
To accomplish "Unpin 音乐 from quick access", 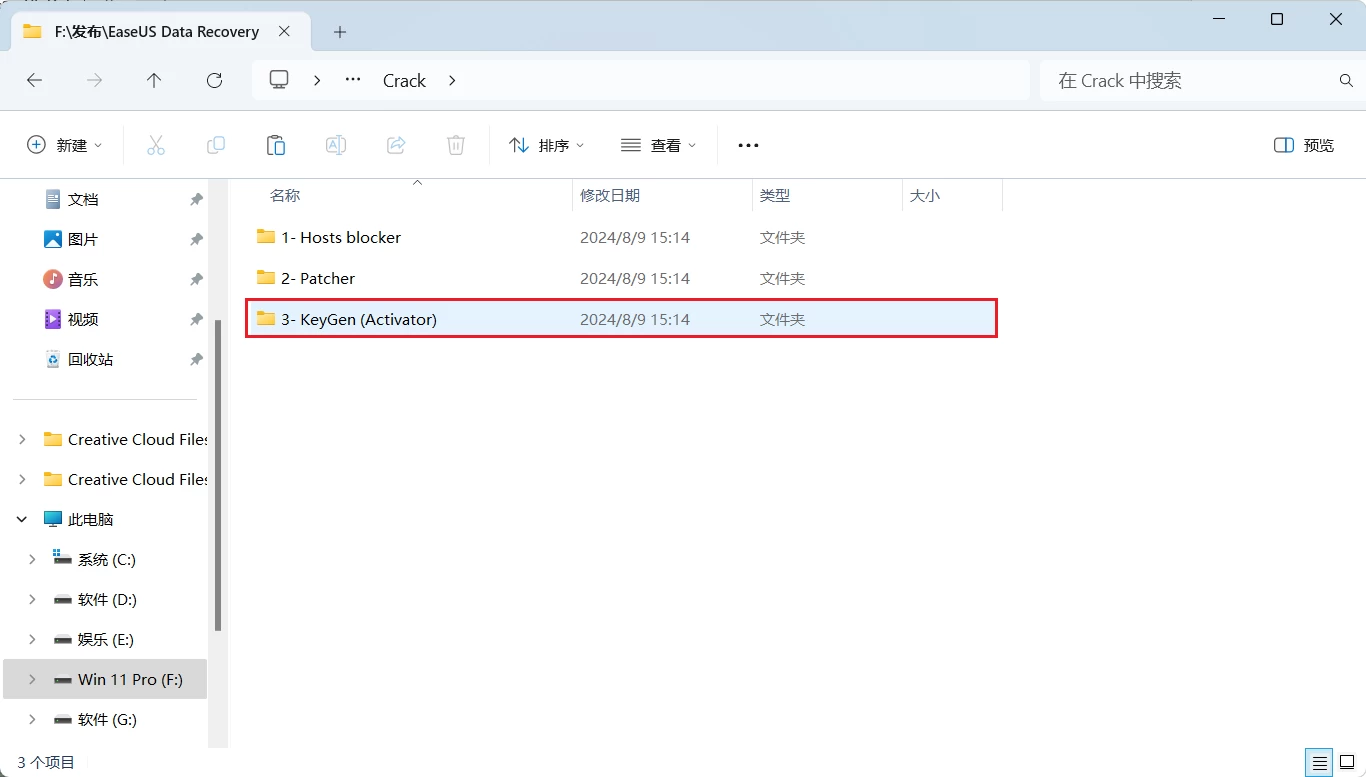I will [x=196, y=279].
